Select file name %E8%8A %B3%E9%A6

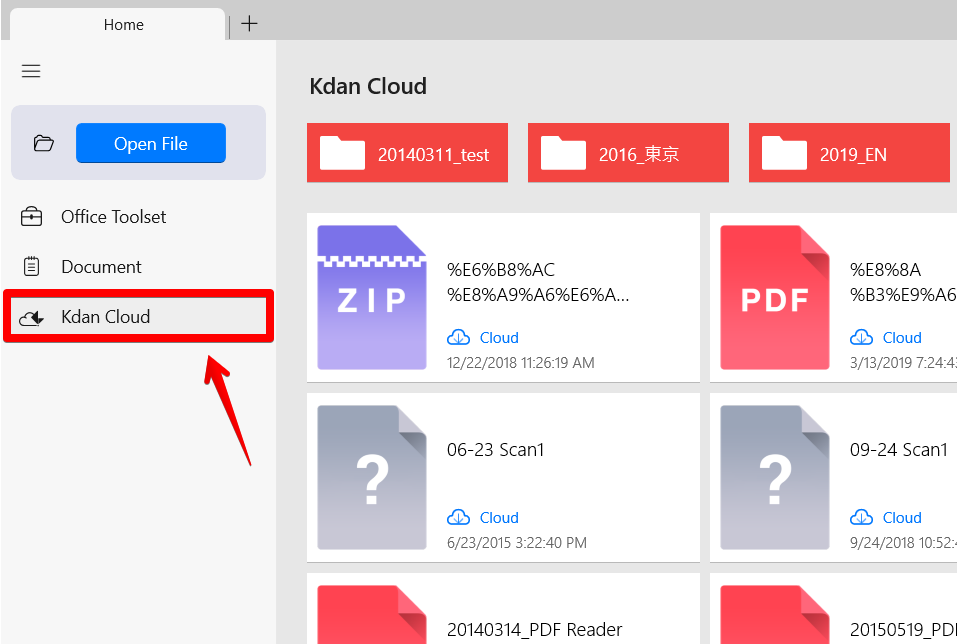(x=903, y=282)
